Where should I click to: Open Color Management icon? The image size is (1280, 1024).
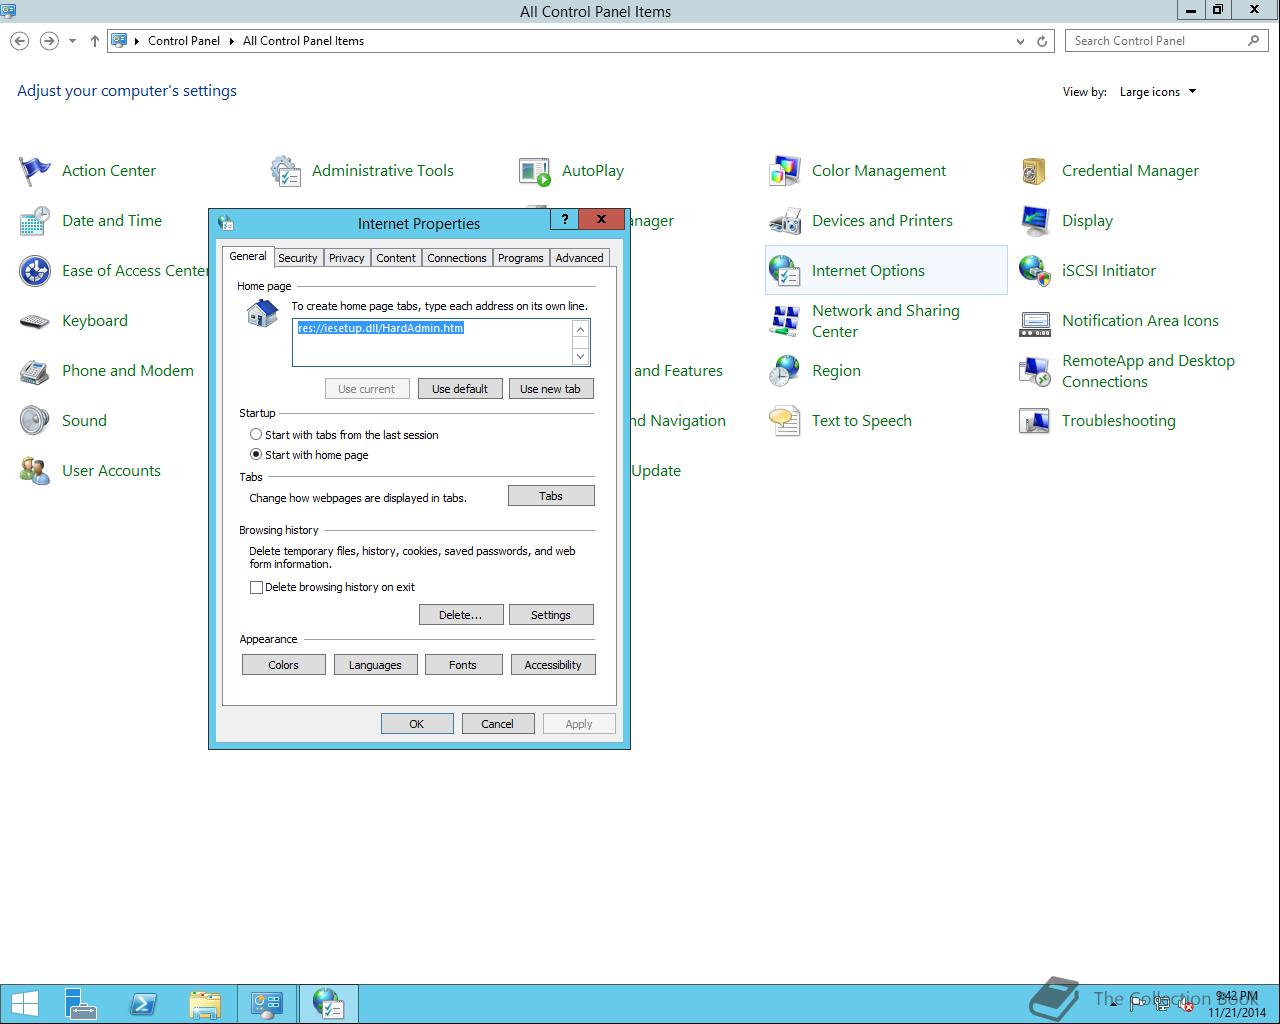tap(785, 171)
